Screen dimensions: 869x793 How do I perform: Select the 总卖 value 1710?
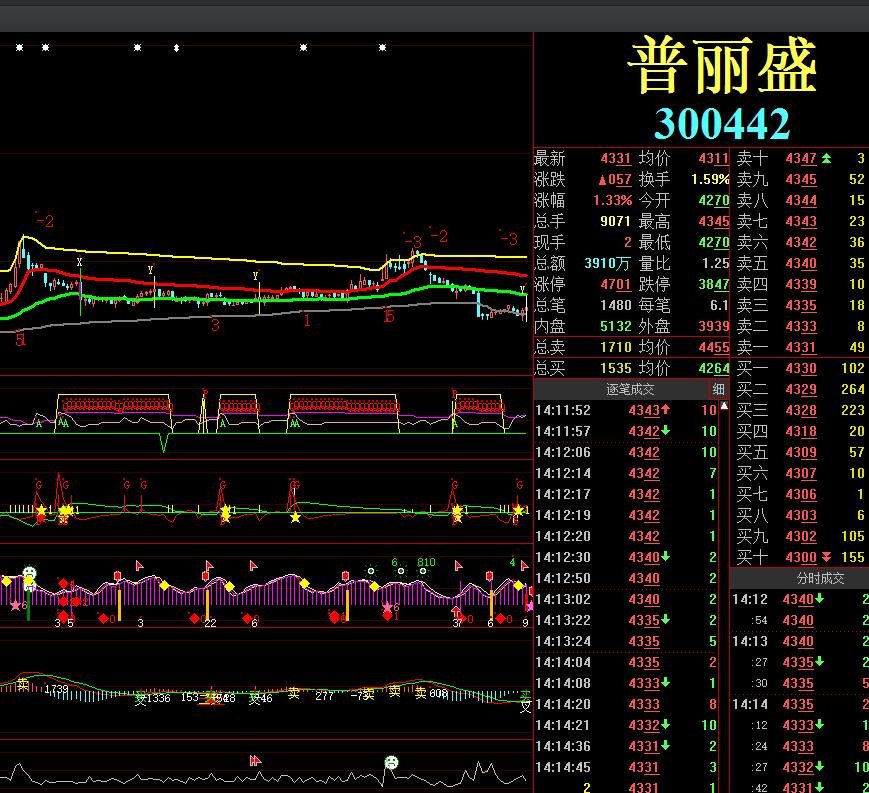click(x=616, y=347)
